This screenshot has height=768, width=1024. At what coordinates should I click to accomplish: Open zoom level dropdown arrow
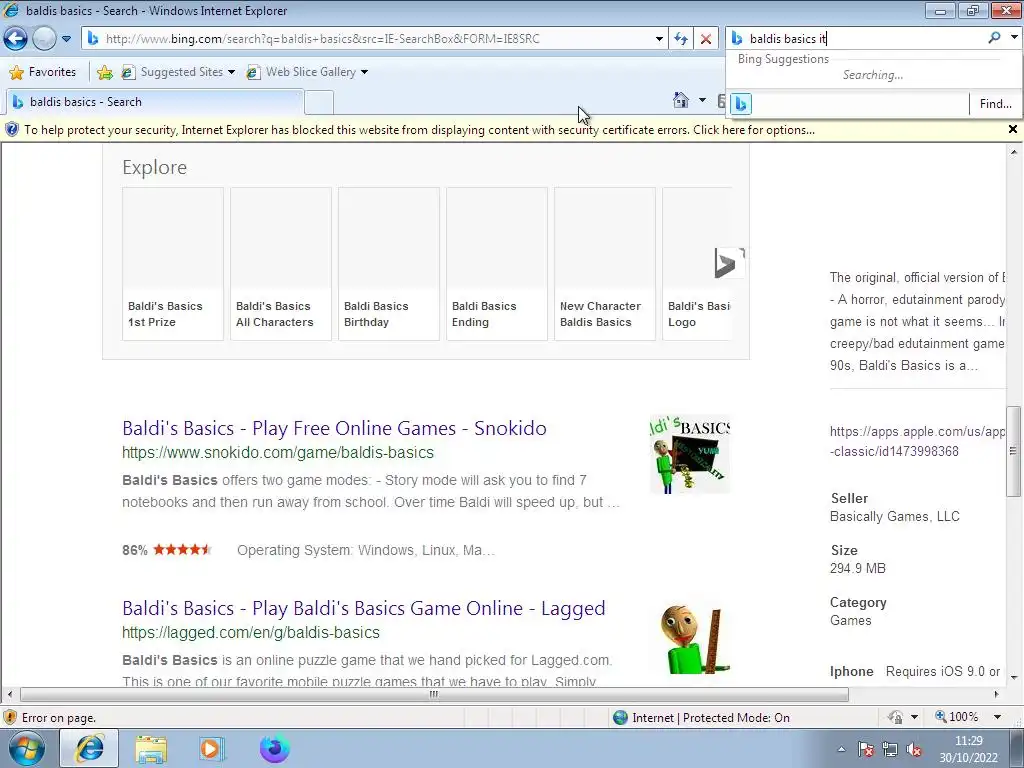[997, 717]
